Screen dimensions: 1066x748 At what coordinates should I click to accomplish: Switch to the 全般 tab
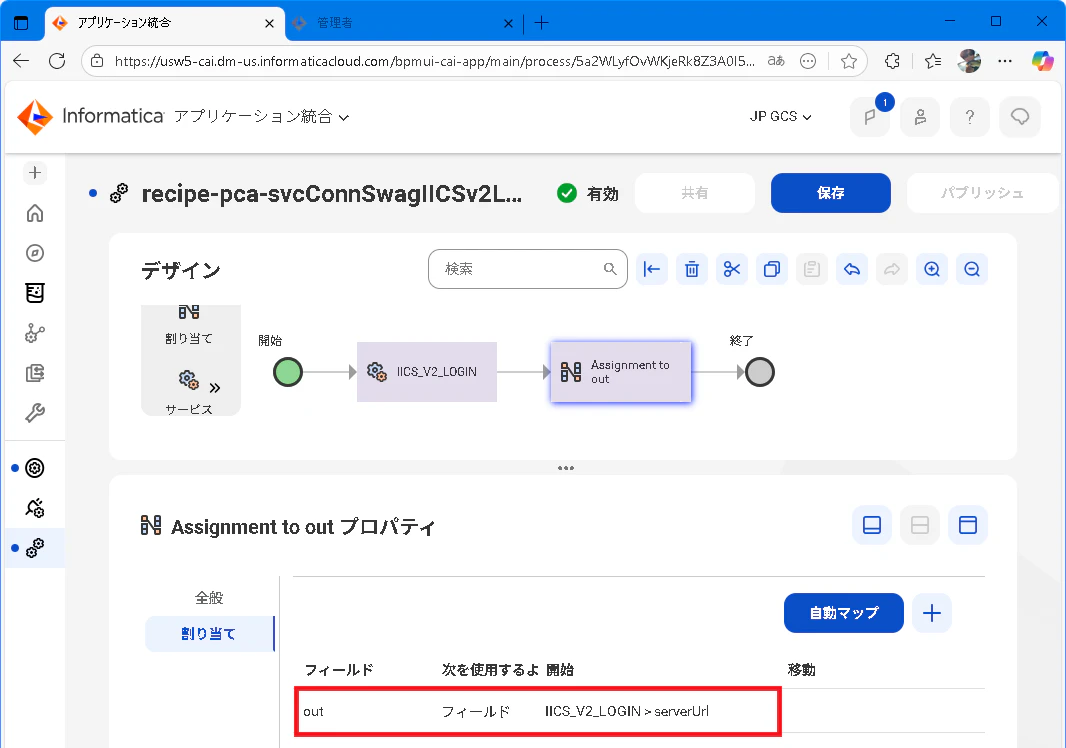(209, 598)
